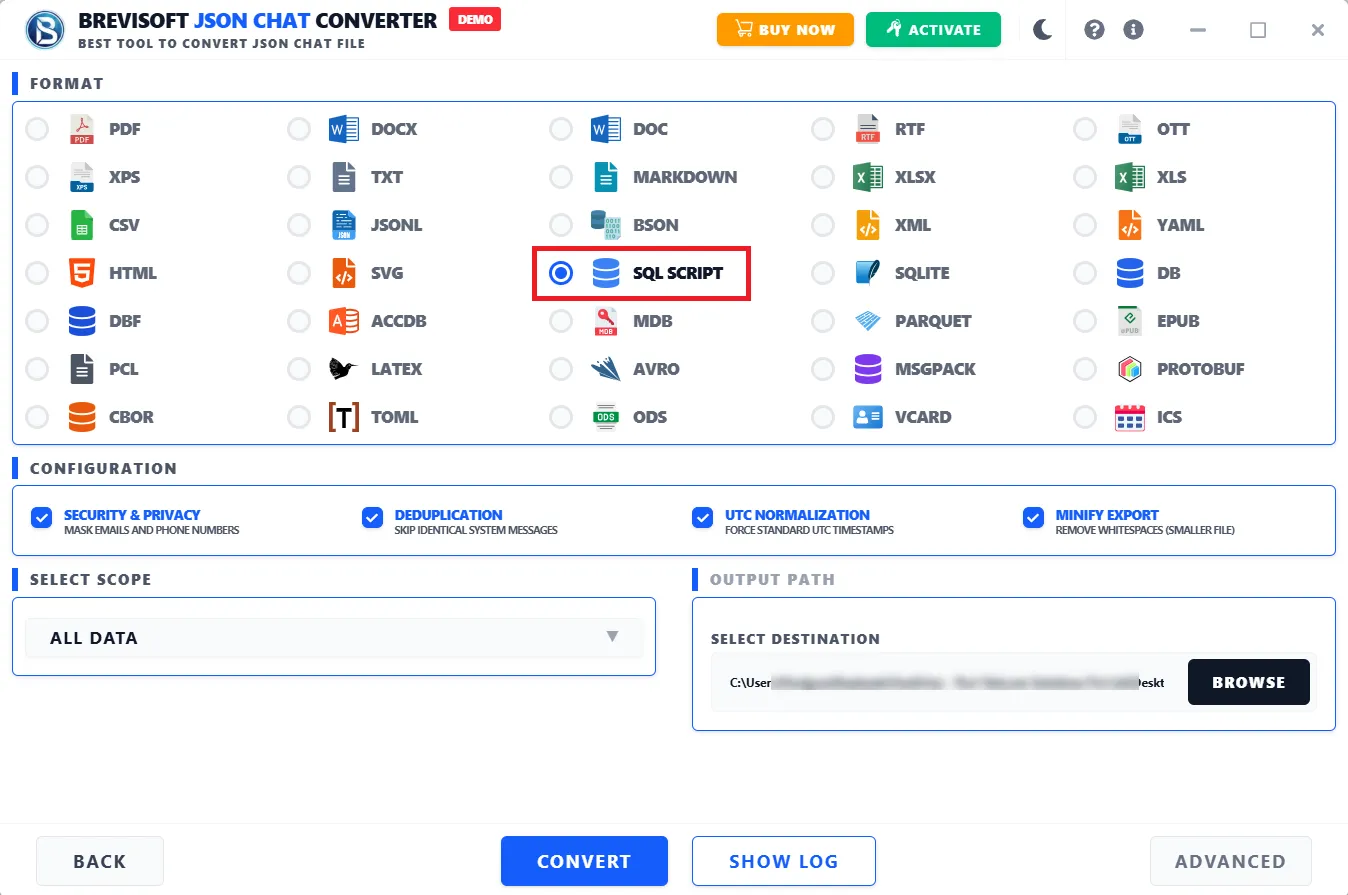
Task: Click the MSGPACK purple database icon
Action: (868, 369)
